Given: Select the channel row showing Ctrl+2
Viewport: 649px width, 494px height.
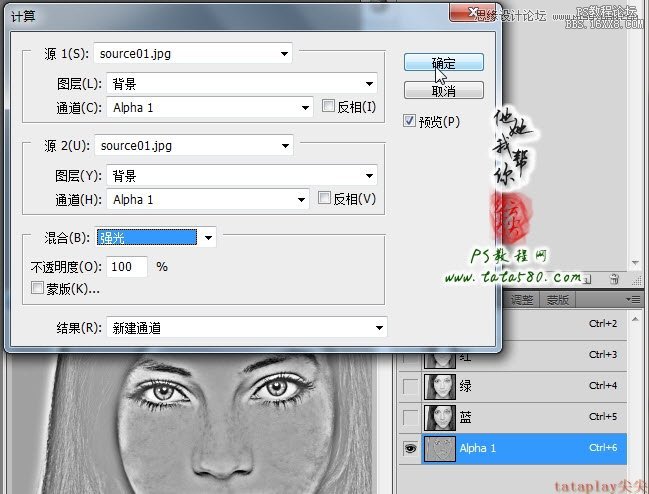Looking at the screenshot, I should coord(565,325).
